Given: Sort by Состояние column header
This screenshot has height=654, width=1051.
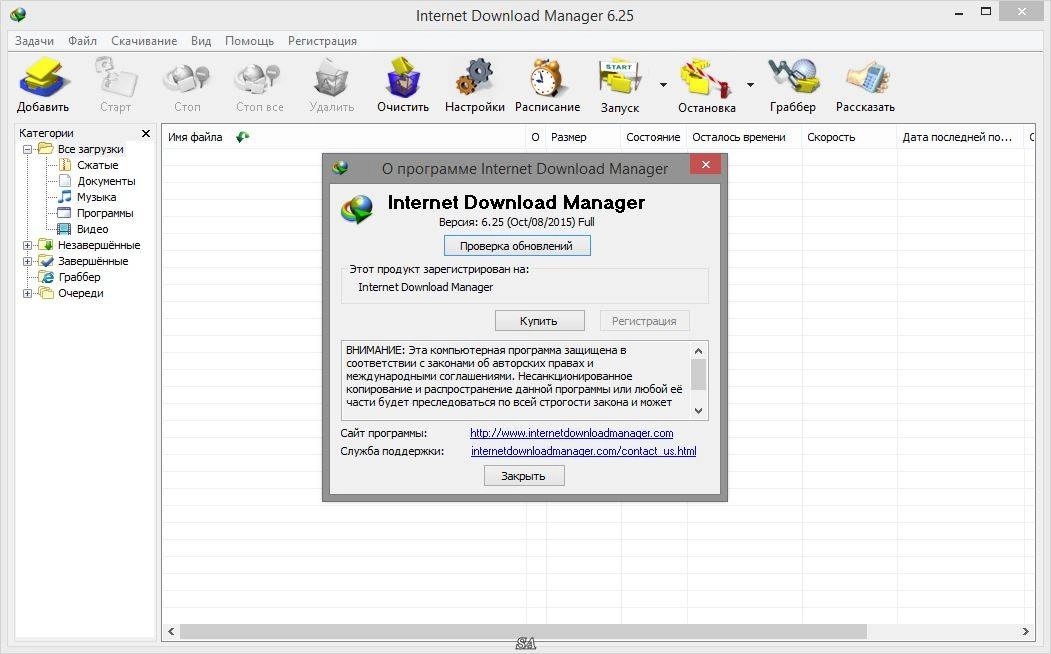Looking at the screenshot, I should pyautogui.click(x=654, y=137).
